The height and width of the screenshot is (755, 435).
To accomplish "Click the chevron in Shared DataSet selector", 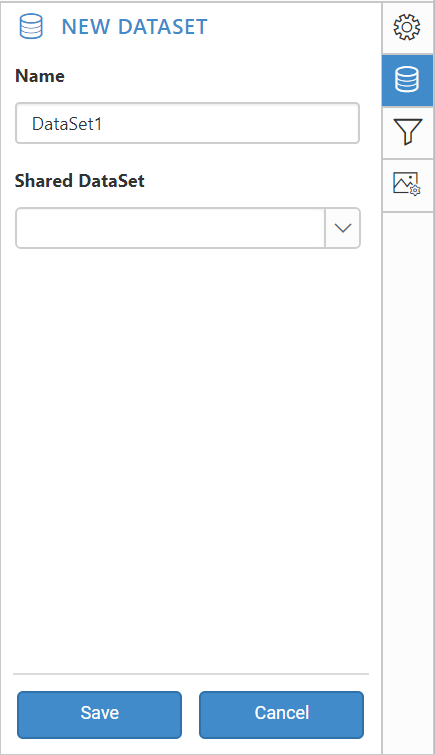I will click(x=343, y=228).
